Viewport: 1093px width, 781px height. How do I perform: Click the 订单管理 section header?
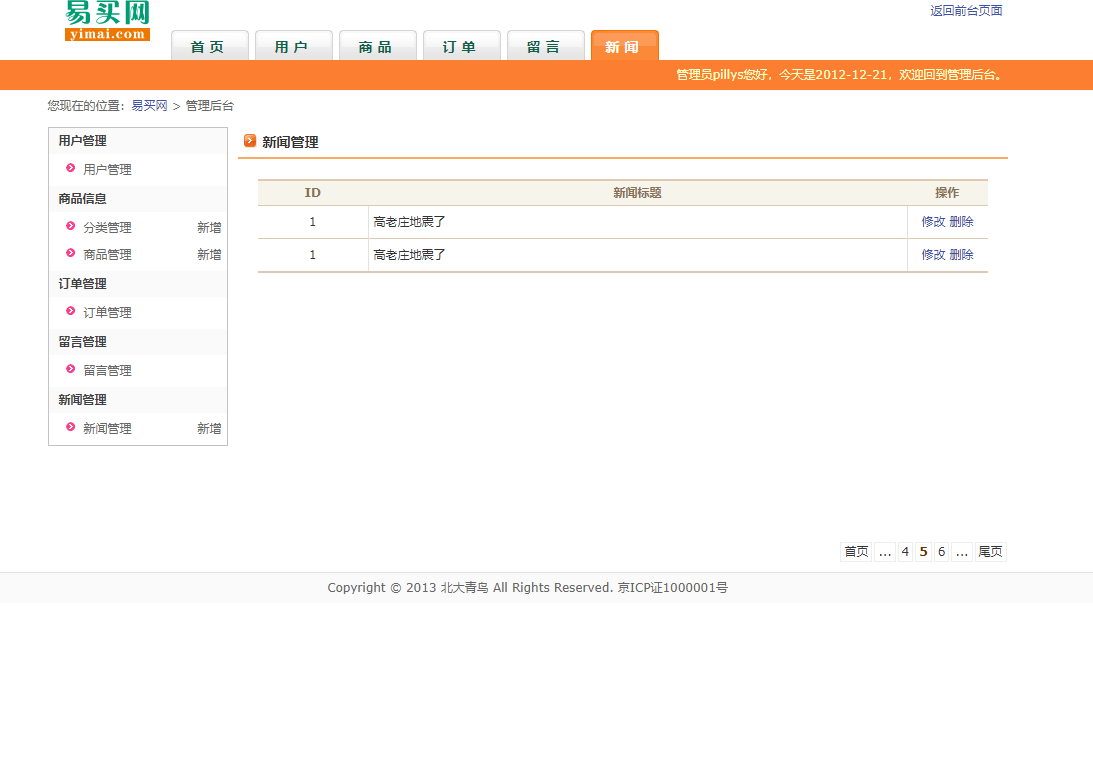pos(82,284)
